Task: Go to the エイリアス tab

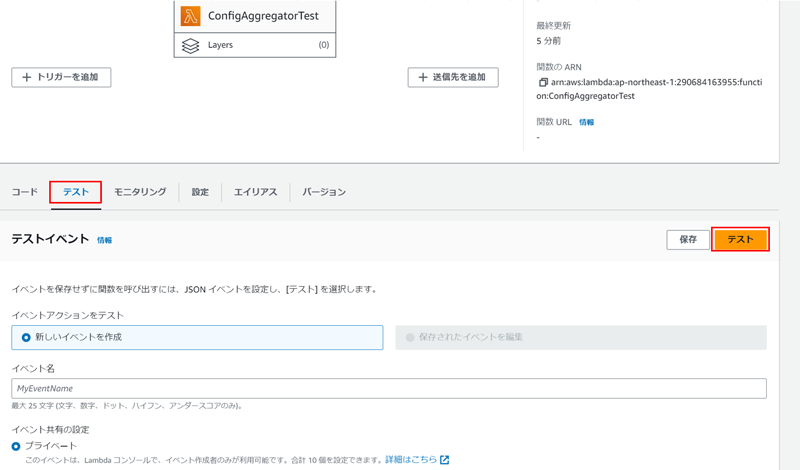Action: click(x=255, y=192)
